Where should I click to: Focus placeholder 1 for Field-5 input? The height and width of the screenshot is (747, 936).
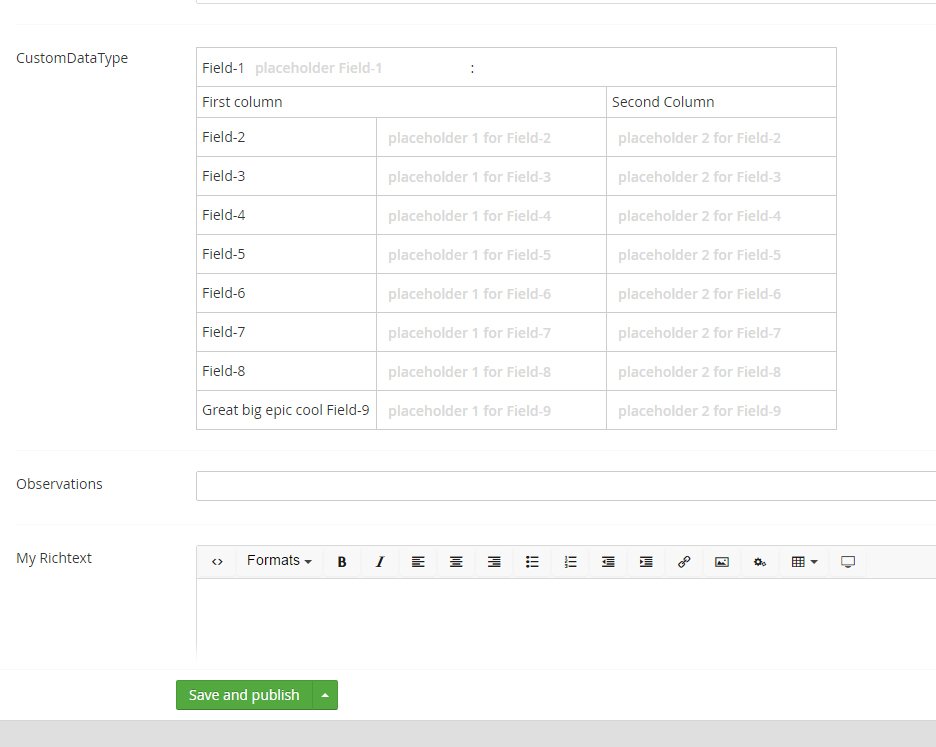pyautogui.click(x=491, y=255)
